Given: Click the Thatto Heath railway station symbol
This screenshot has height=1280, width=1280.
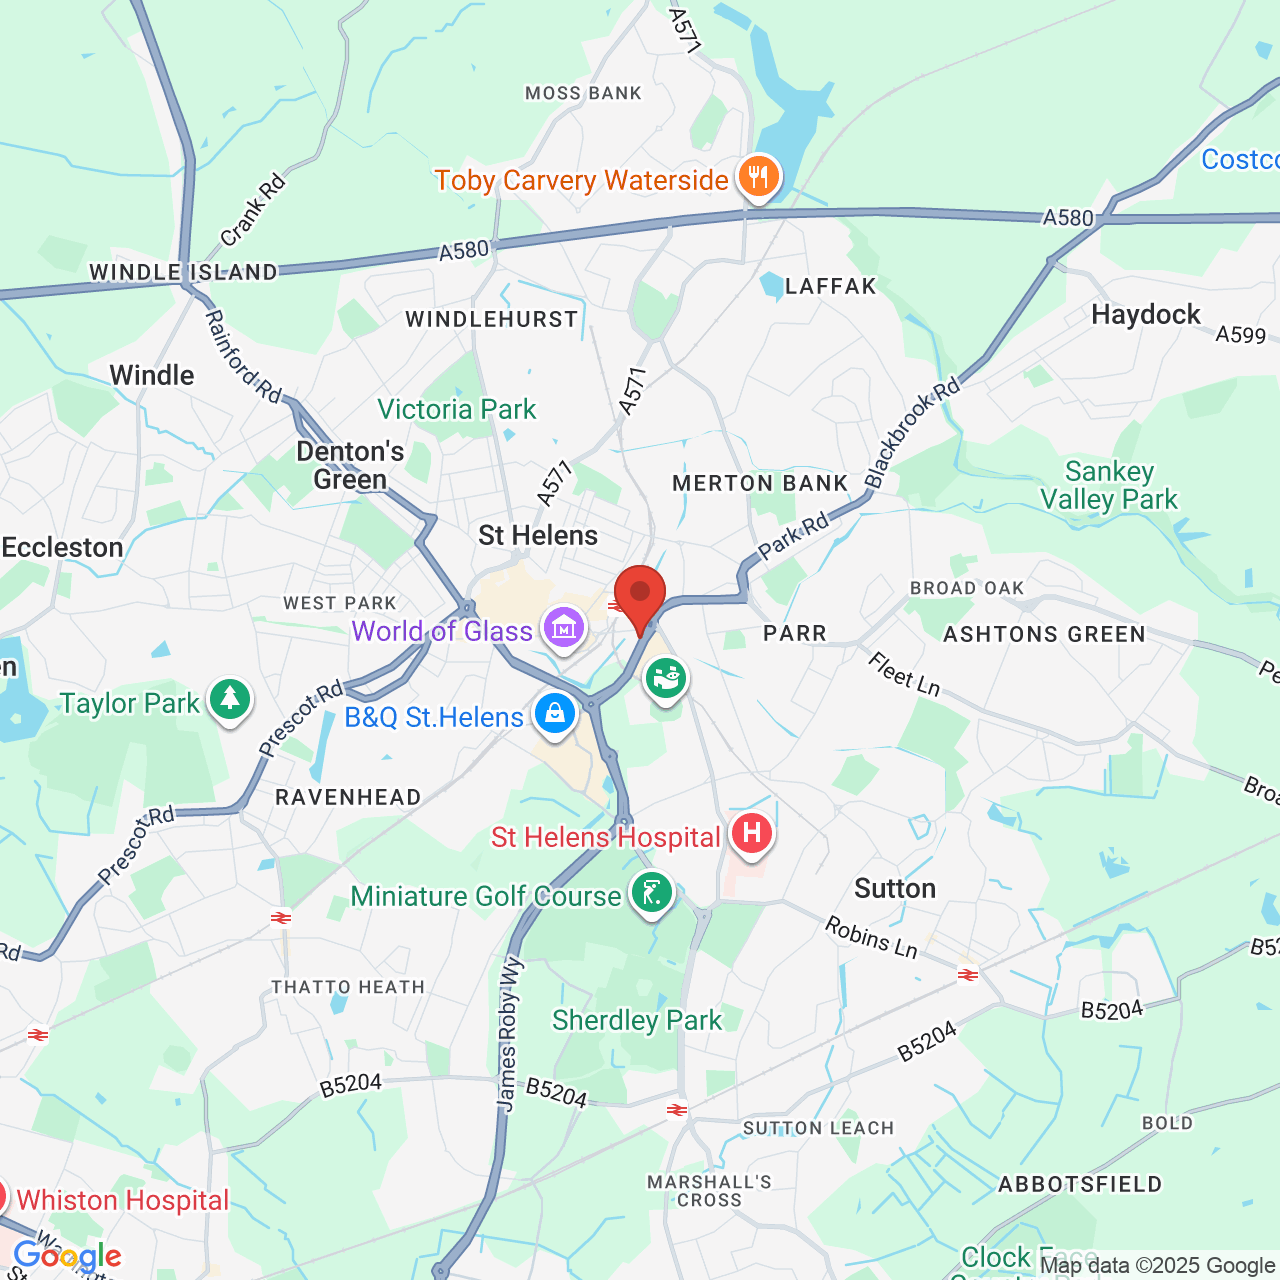Looking at the screenshot, I should click(281, 917).
